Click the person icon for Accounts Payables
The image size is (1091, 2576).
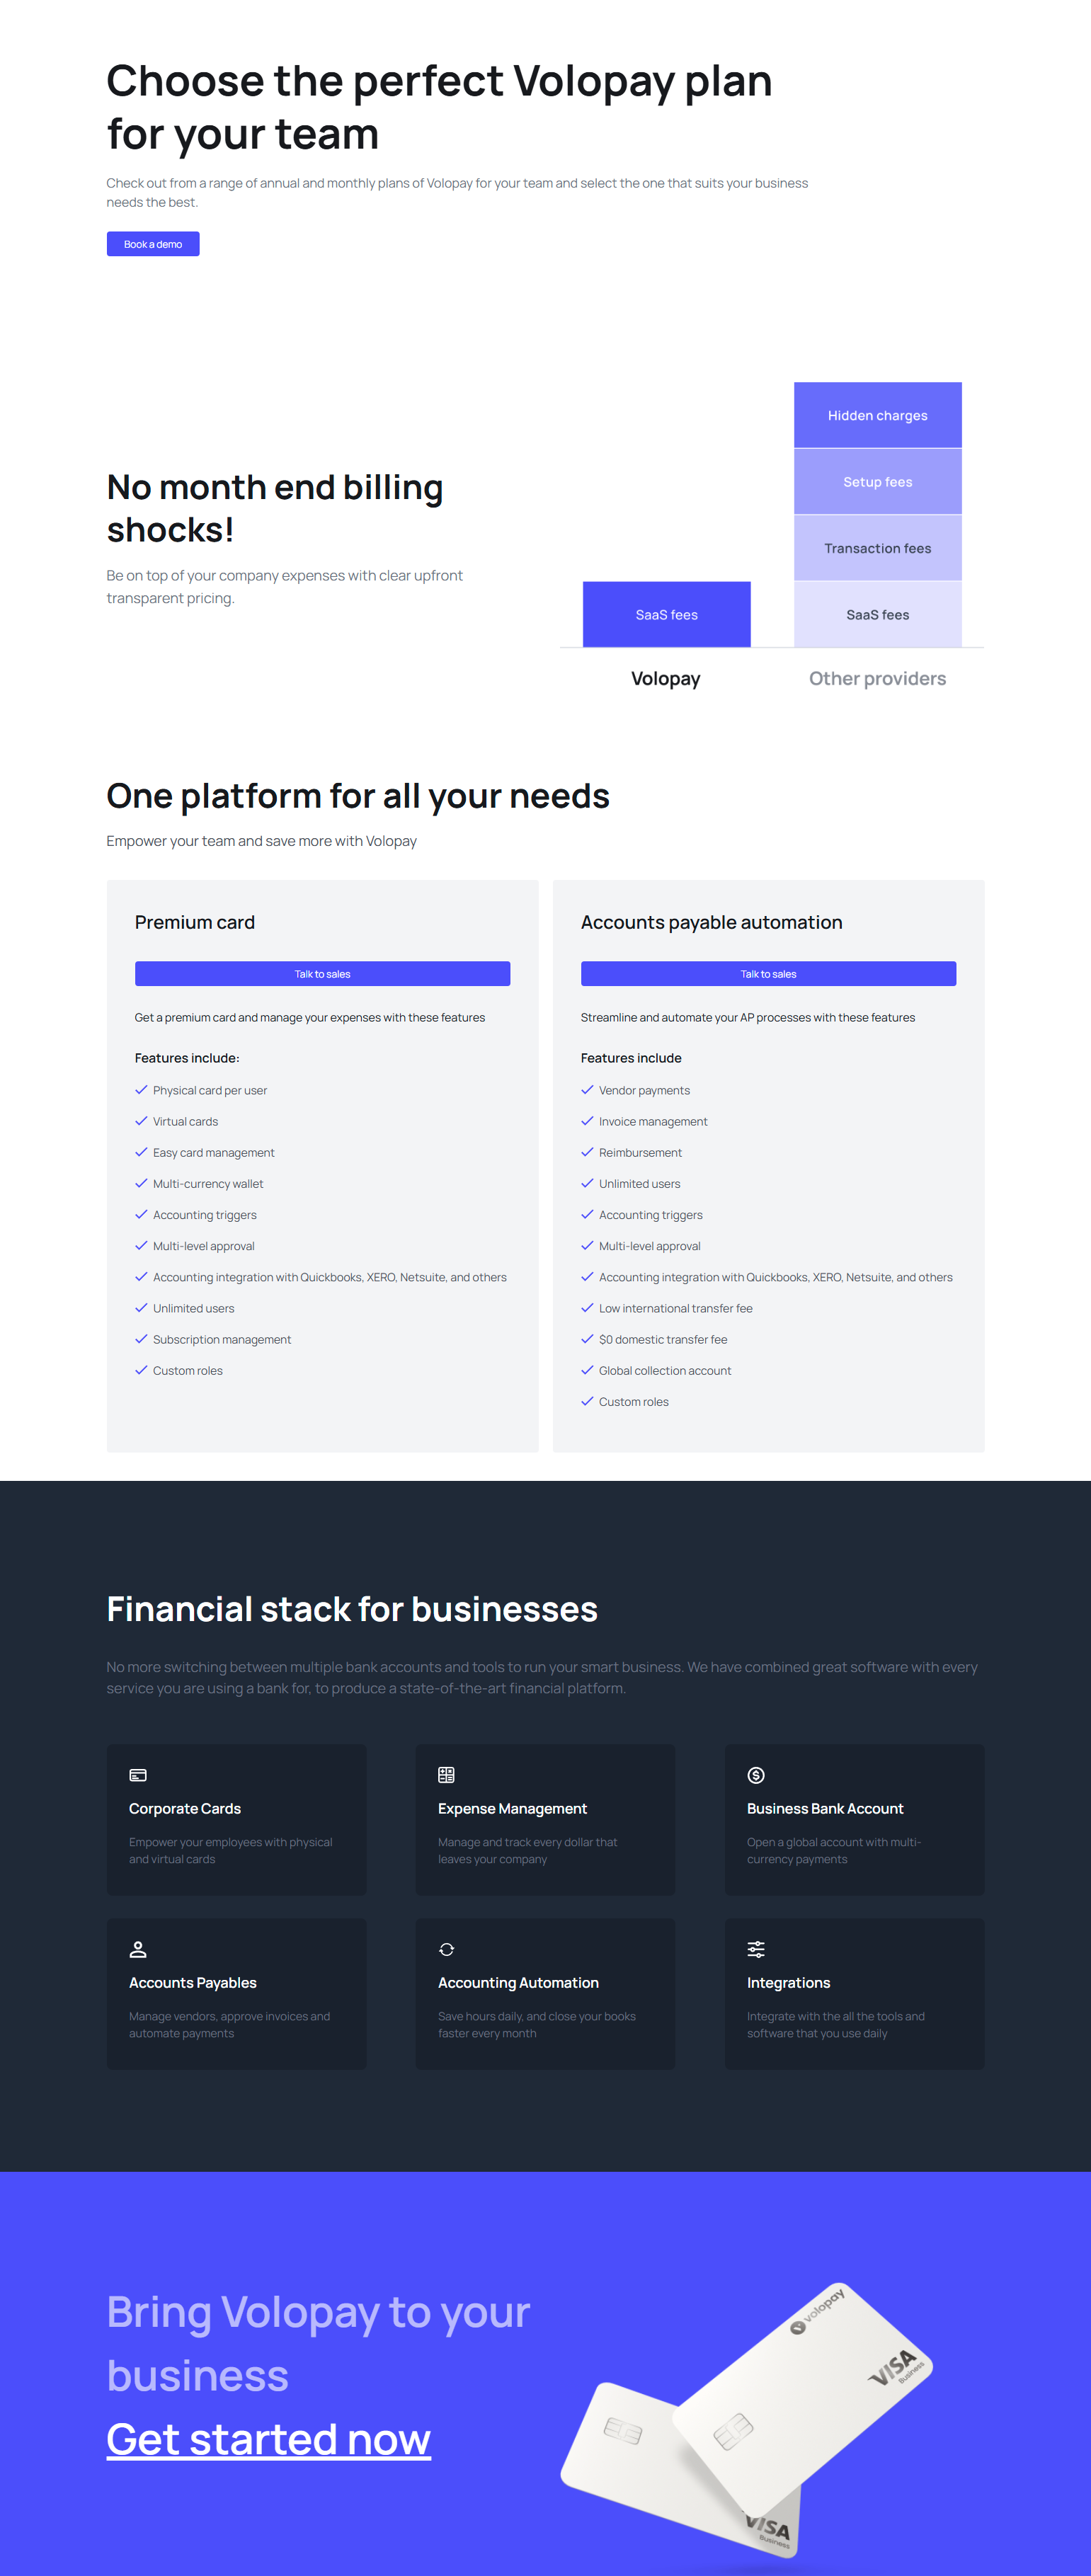pos(137,1949)
